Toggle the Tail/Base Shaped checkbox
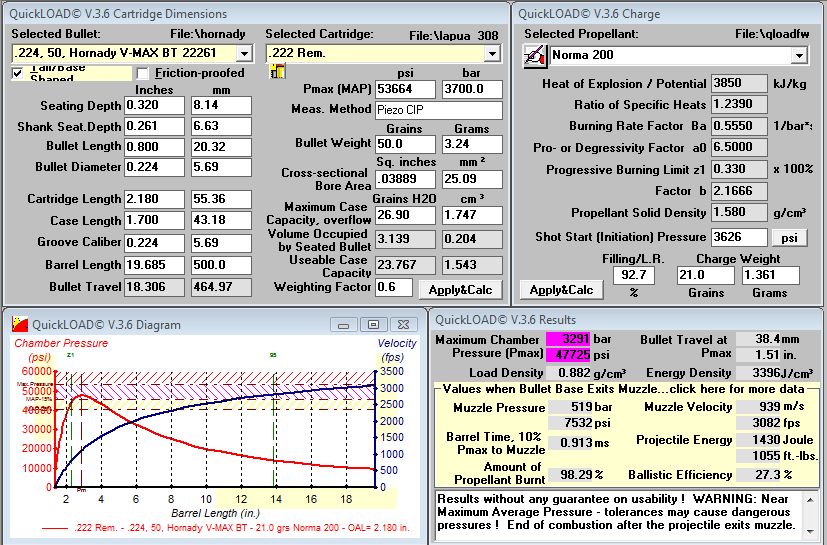This screenshot has height=545, width=827. click(18, 73)
